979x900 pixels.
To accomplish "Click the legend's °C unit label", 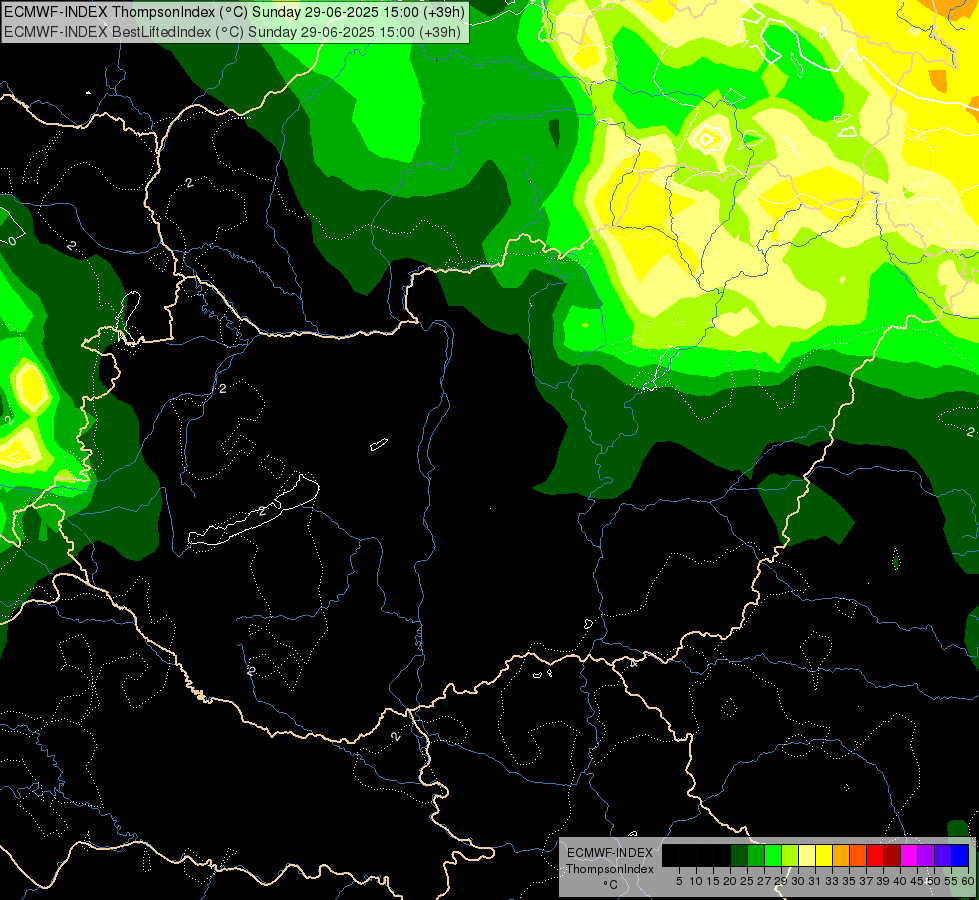I will (x=611, y=885).
